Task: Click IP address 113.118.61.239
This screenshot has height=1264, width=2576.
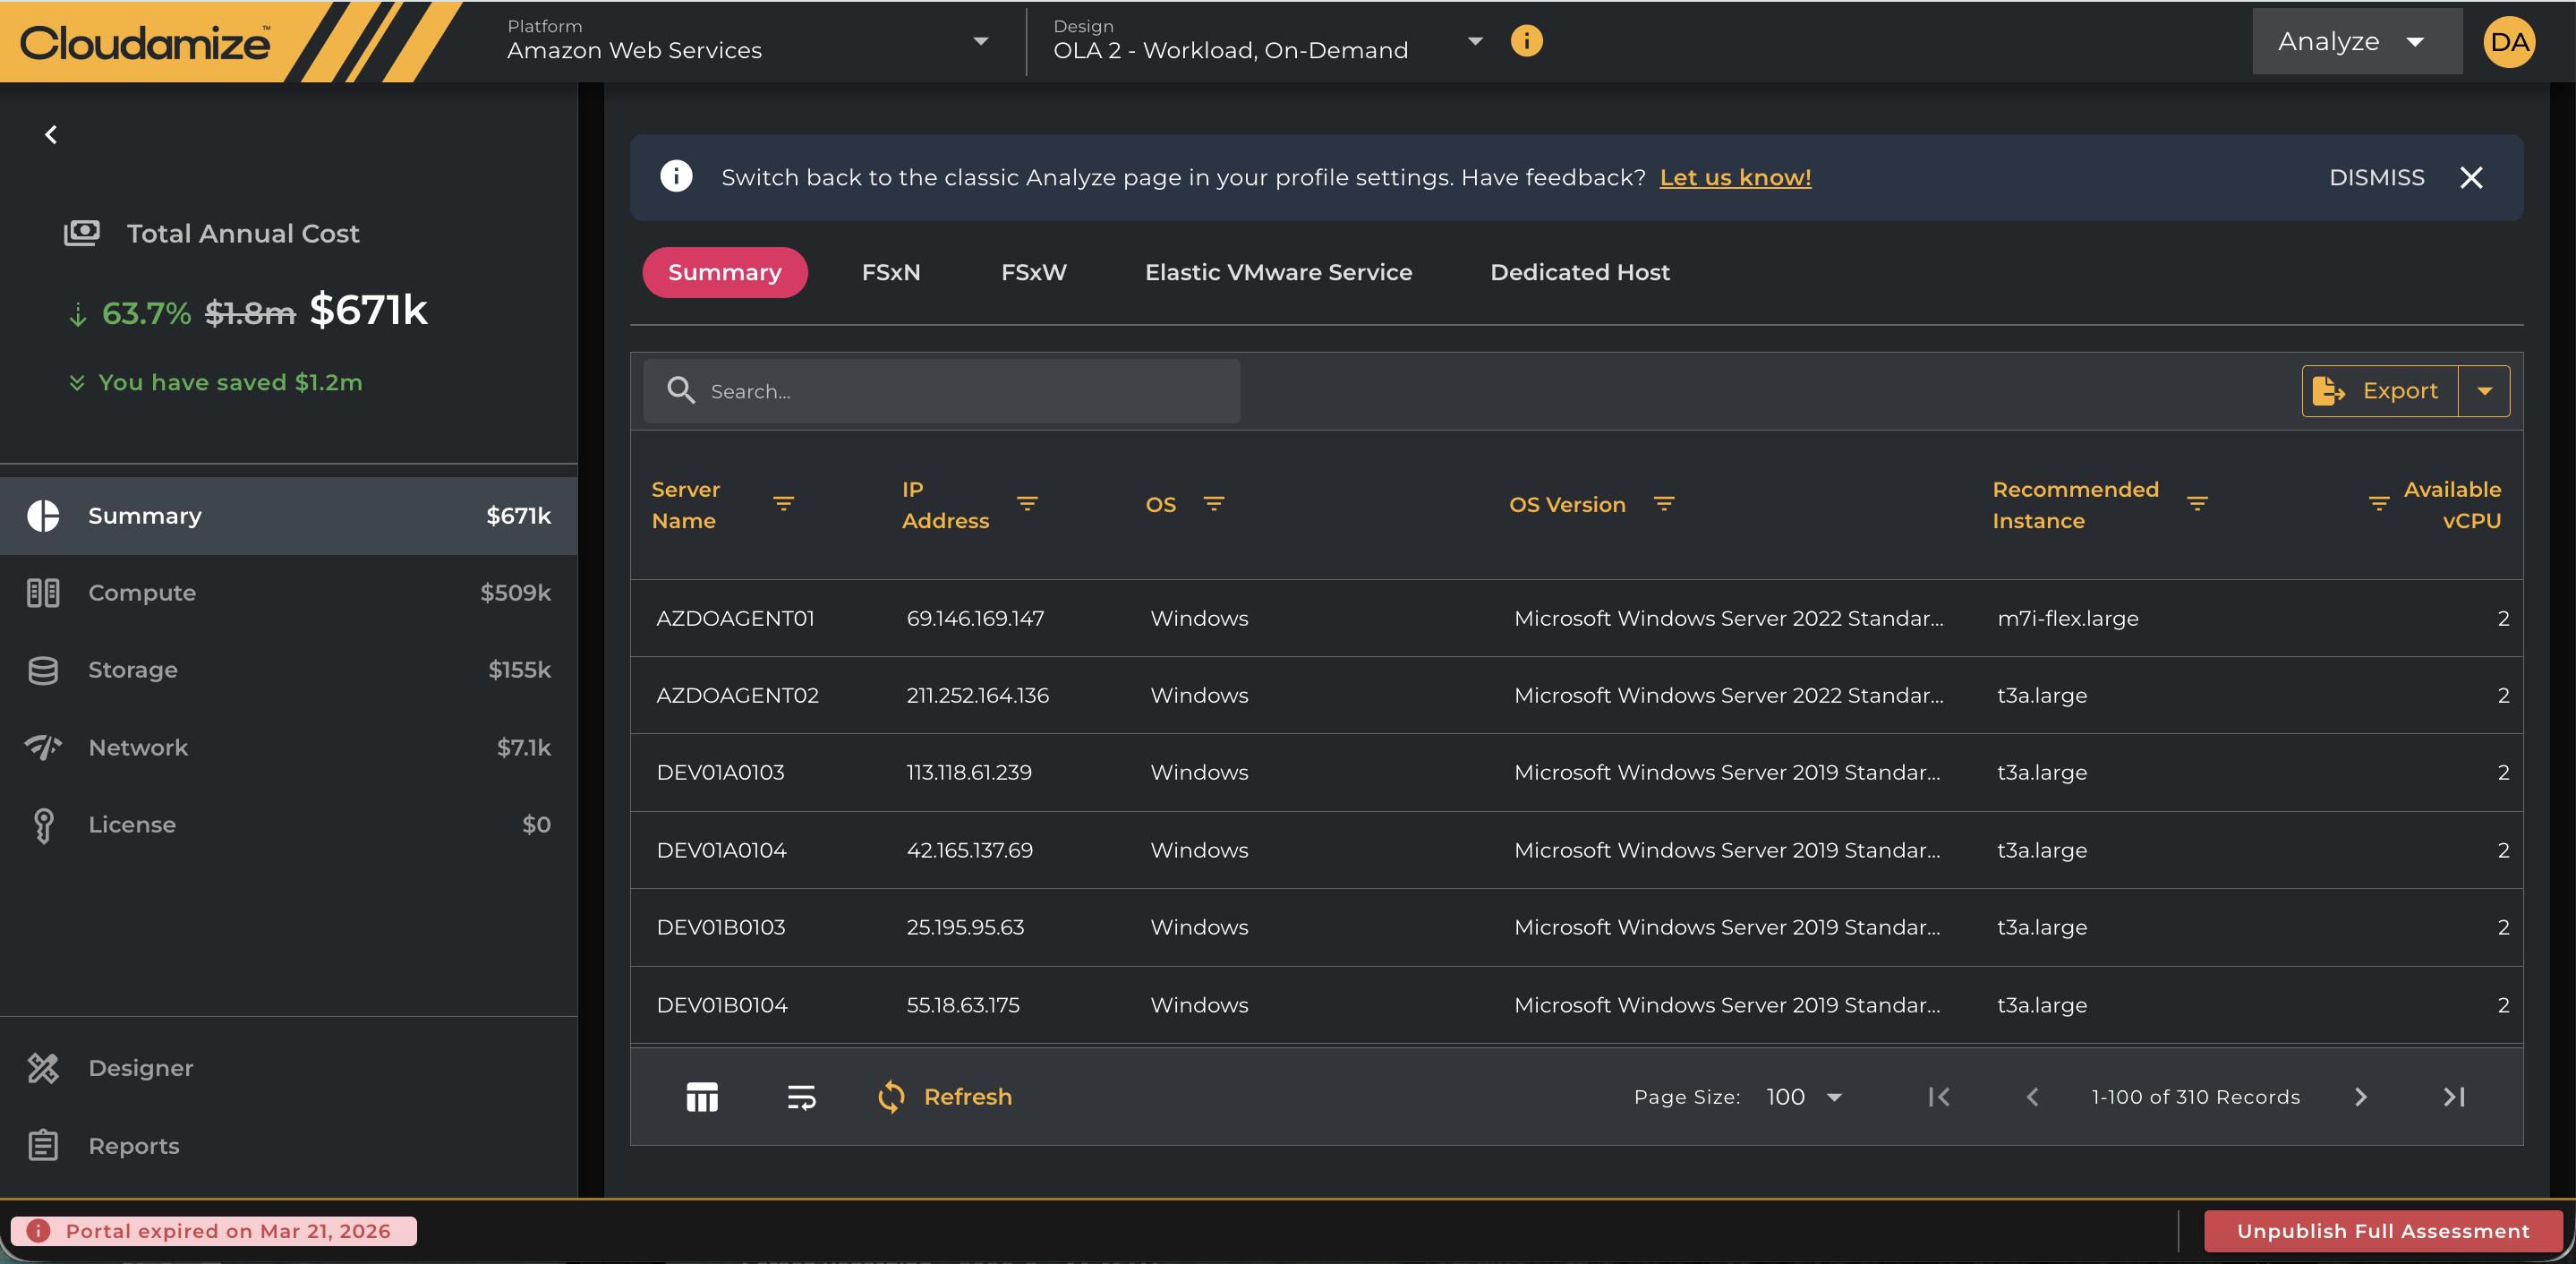Action: pos(969,773)
